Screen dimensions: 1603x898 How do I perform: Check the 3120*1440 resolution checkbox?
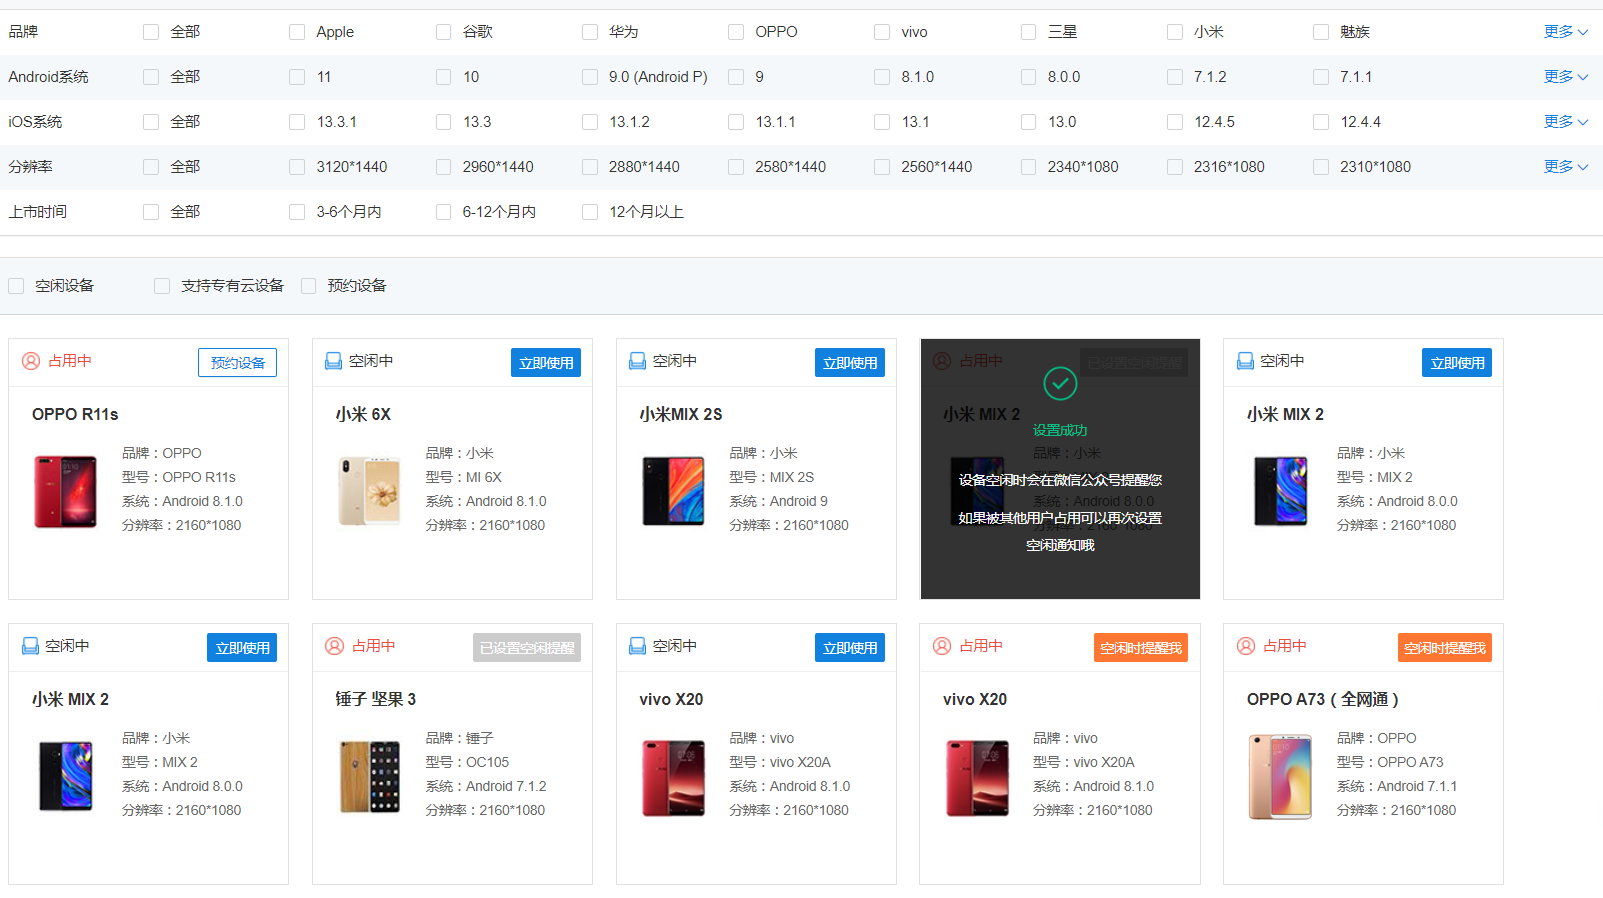[x=297, y=167]
